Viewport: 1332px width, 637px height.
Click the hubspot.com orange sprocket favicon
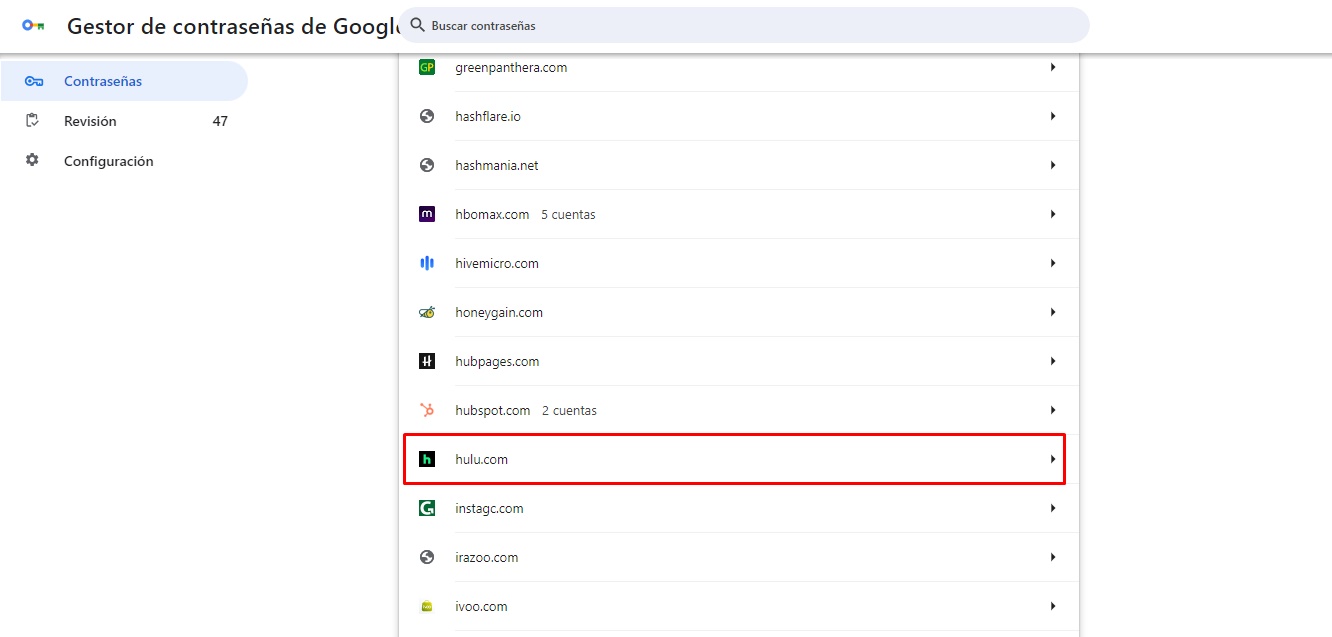(427, 410)
